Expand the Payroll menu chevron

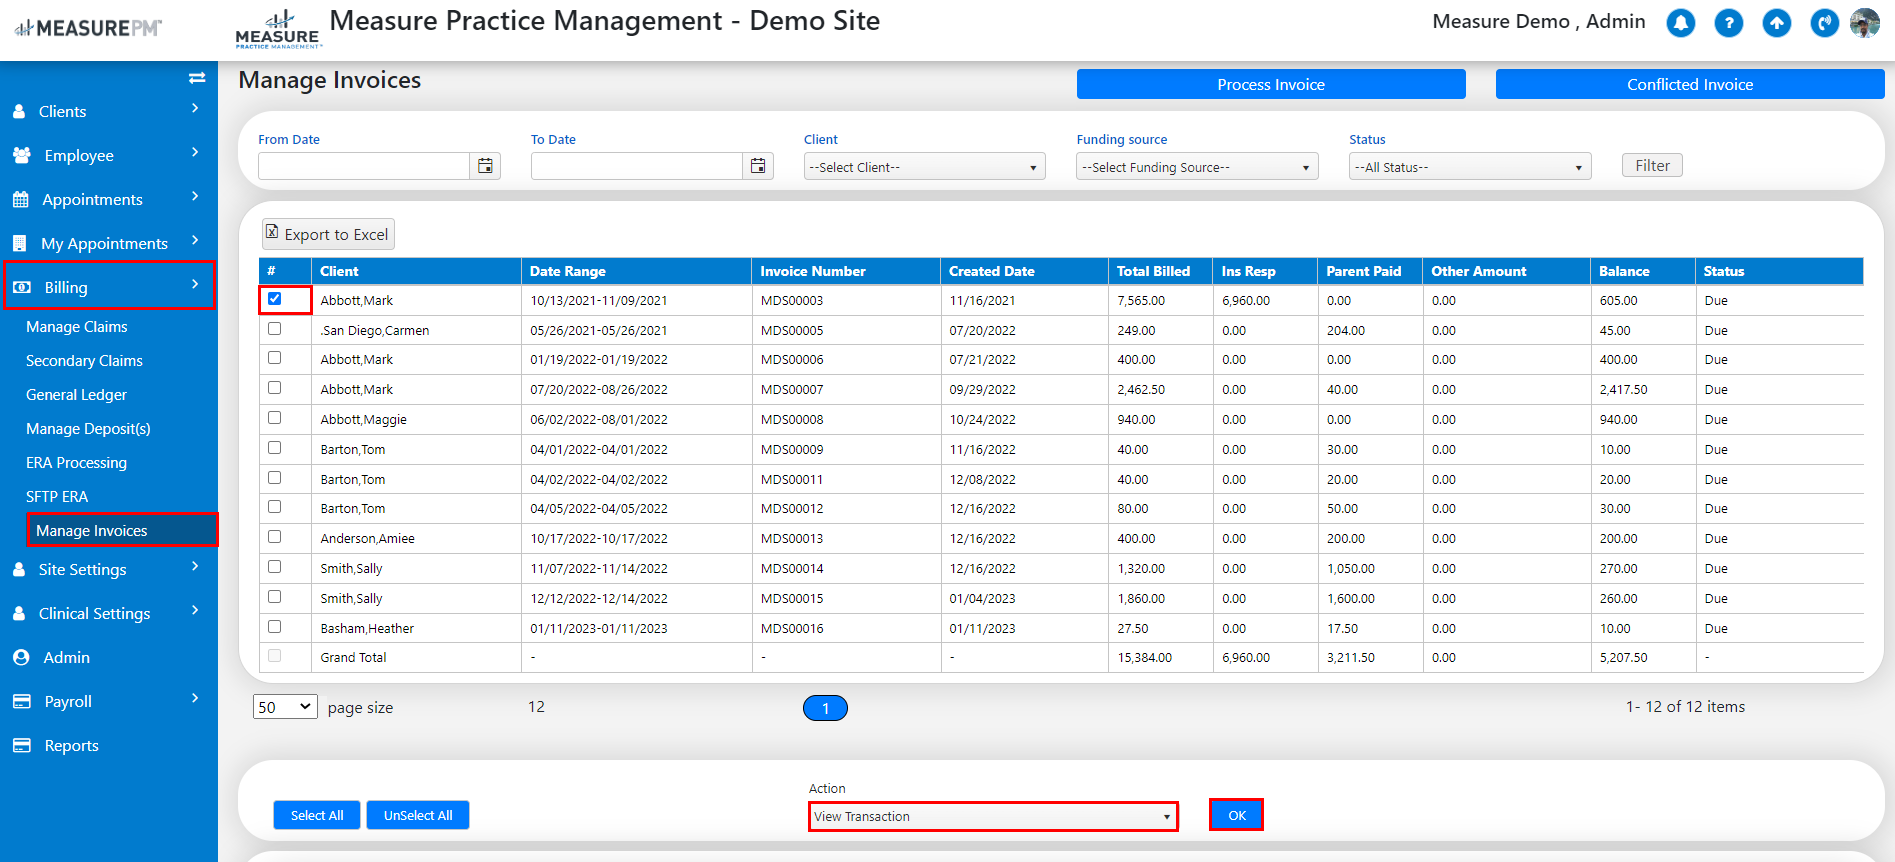coord(195,698)
